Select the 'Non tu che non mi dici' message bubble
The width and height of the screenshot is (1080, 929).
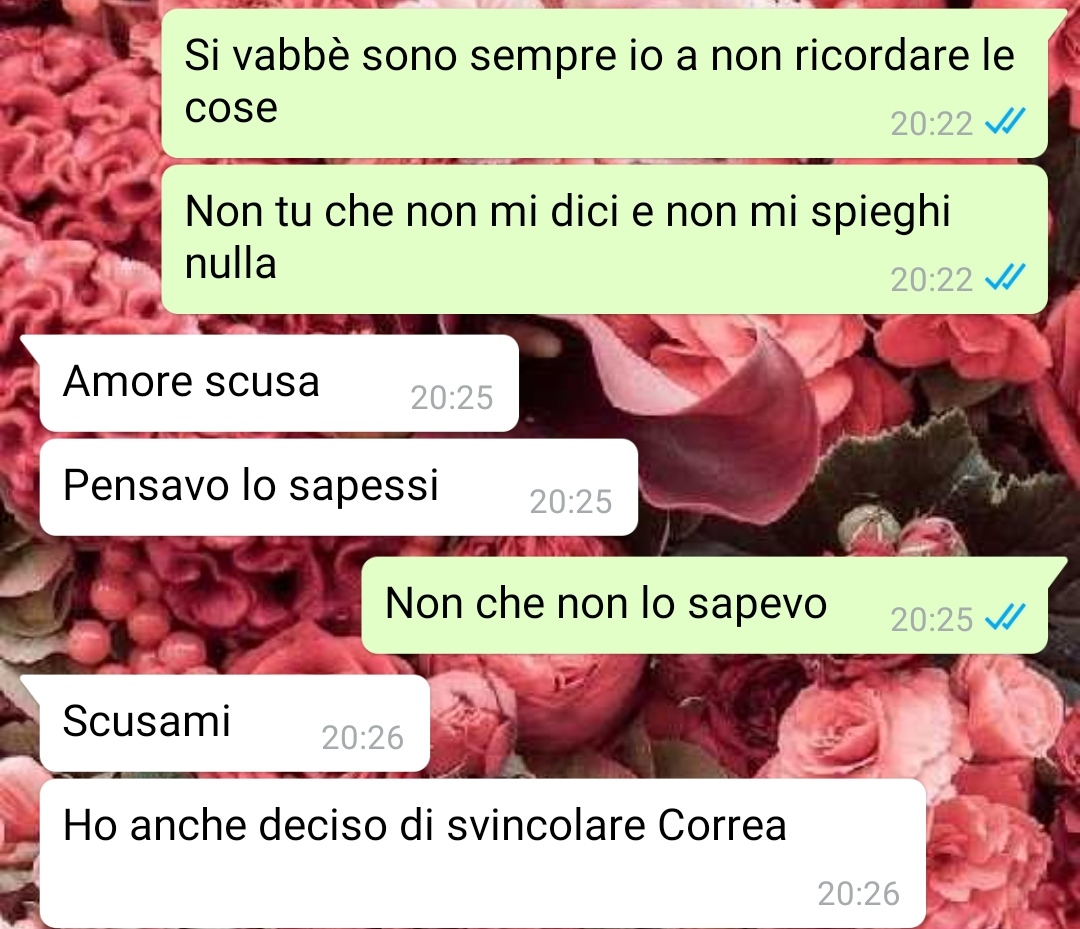(x=605, y=239)
